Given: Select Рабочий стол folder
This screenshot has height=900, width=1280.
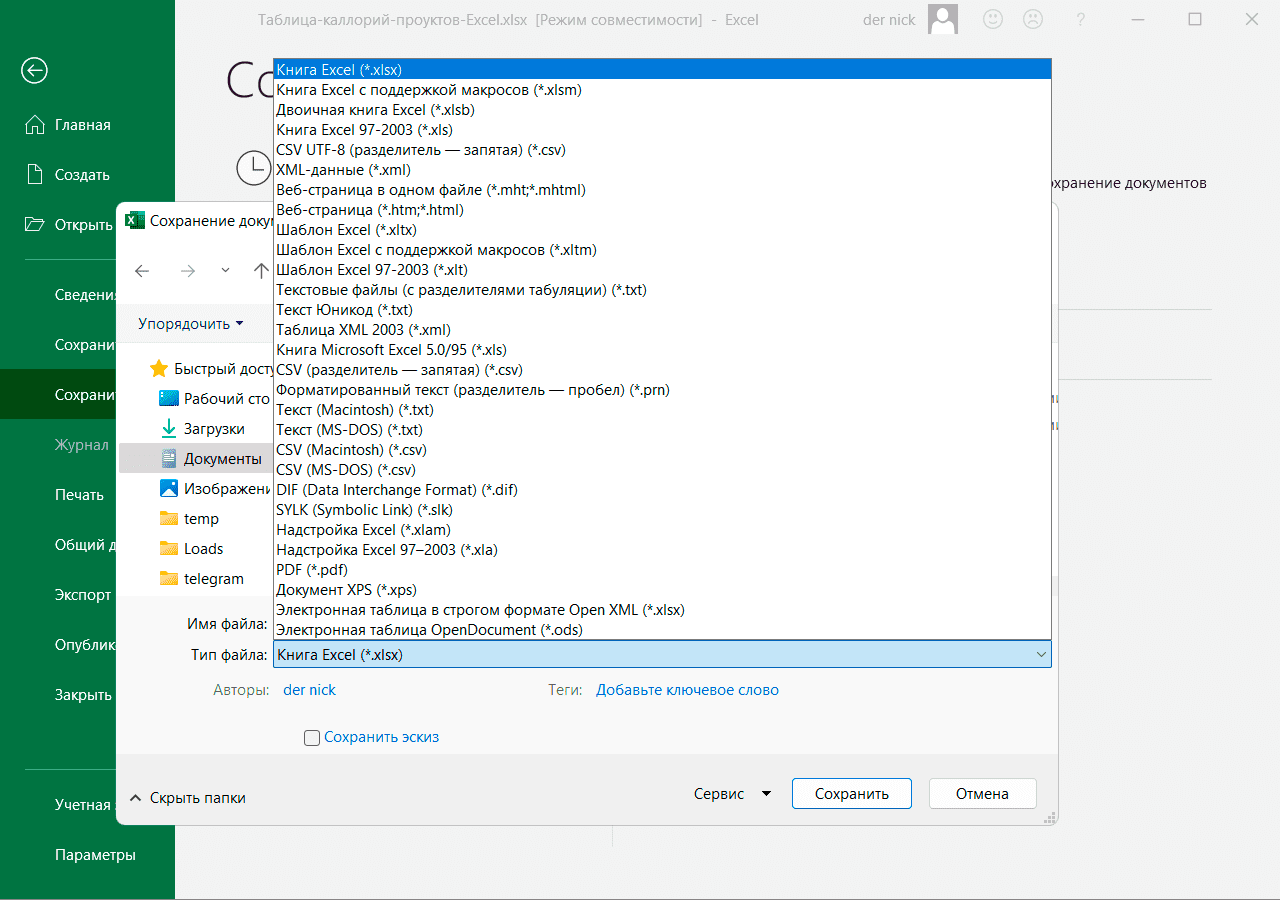Looking at the screenshot, I should (x=216, y=399).
